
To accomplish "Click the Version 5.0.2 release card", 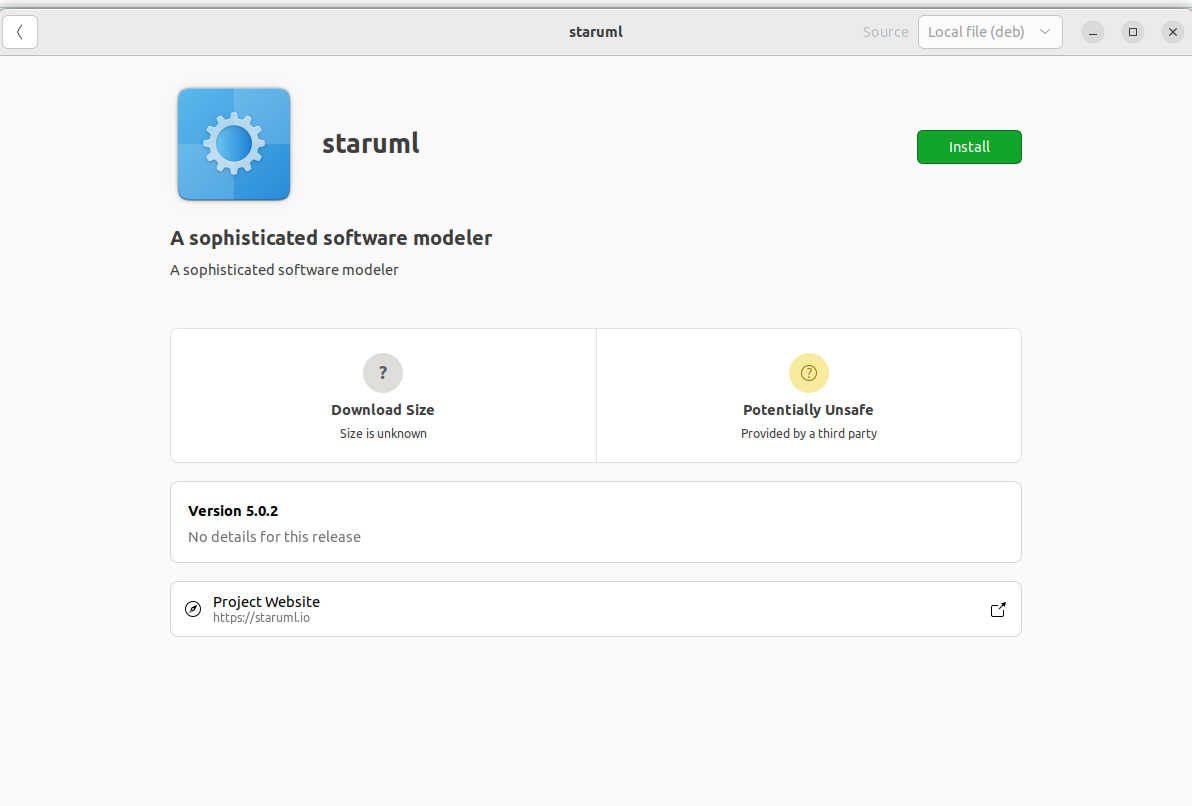I will coord(596,522).
